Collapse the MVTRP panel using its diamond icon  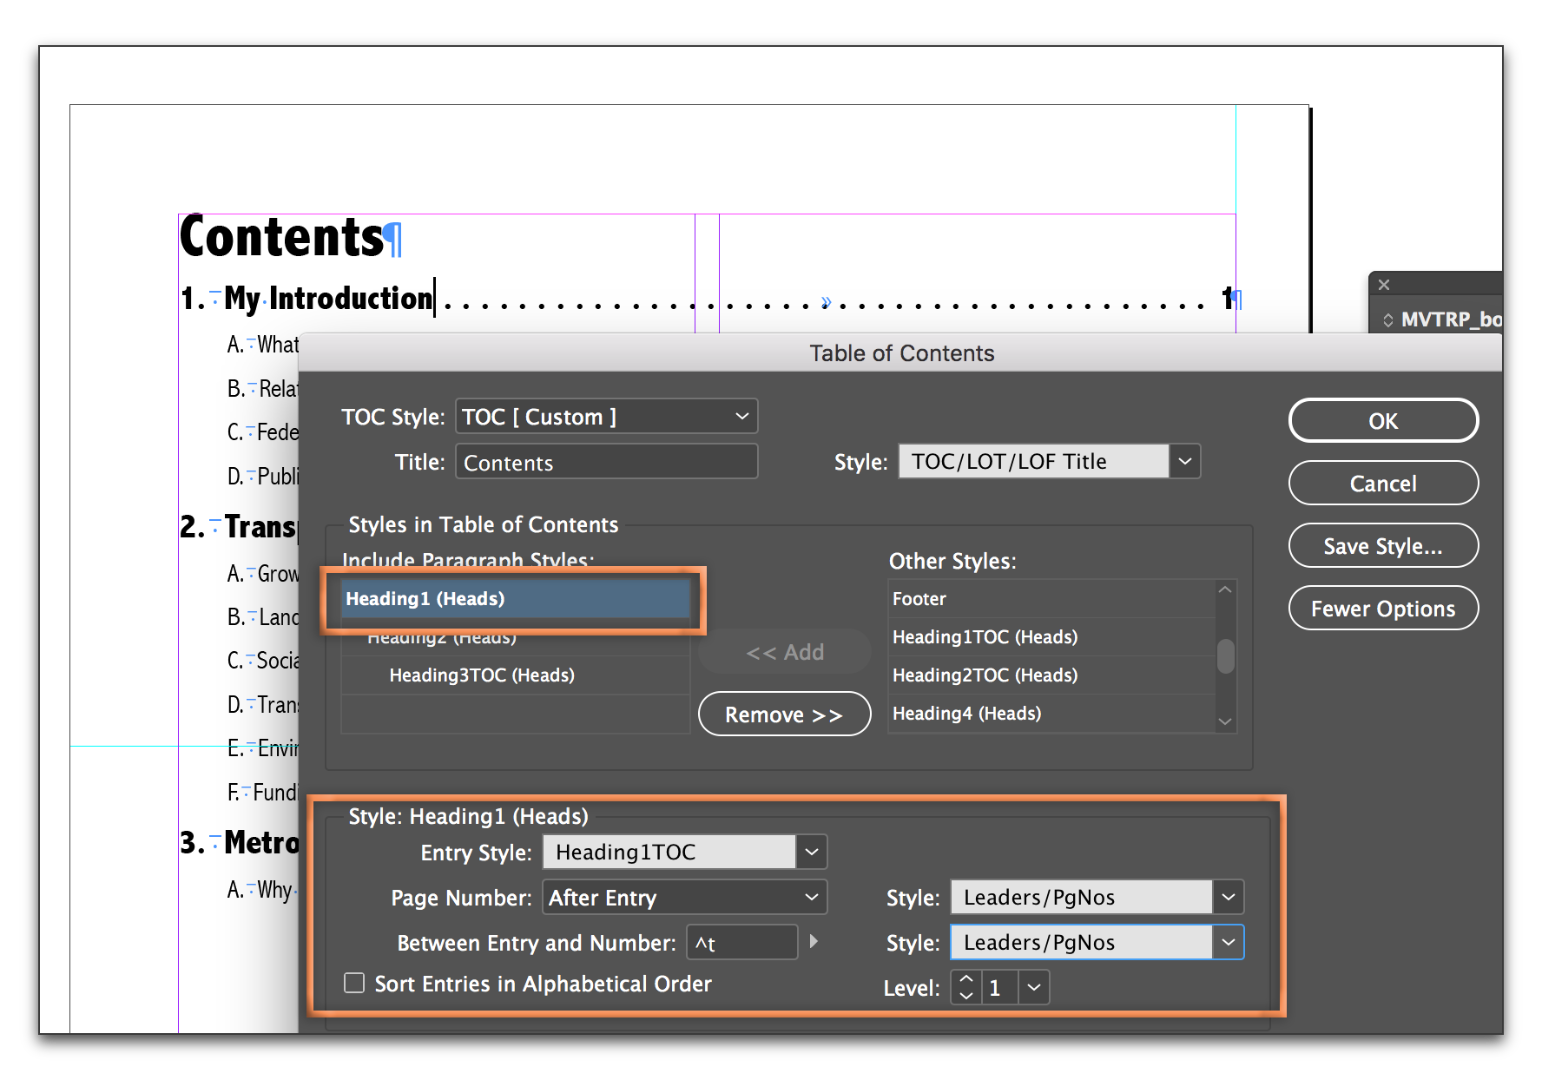click(1388, 319)
